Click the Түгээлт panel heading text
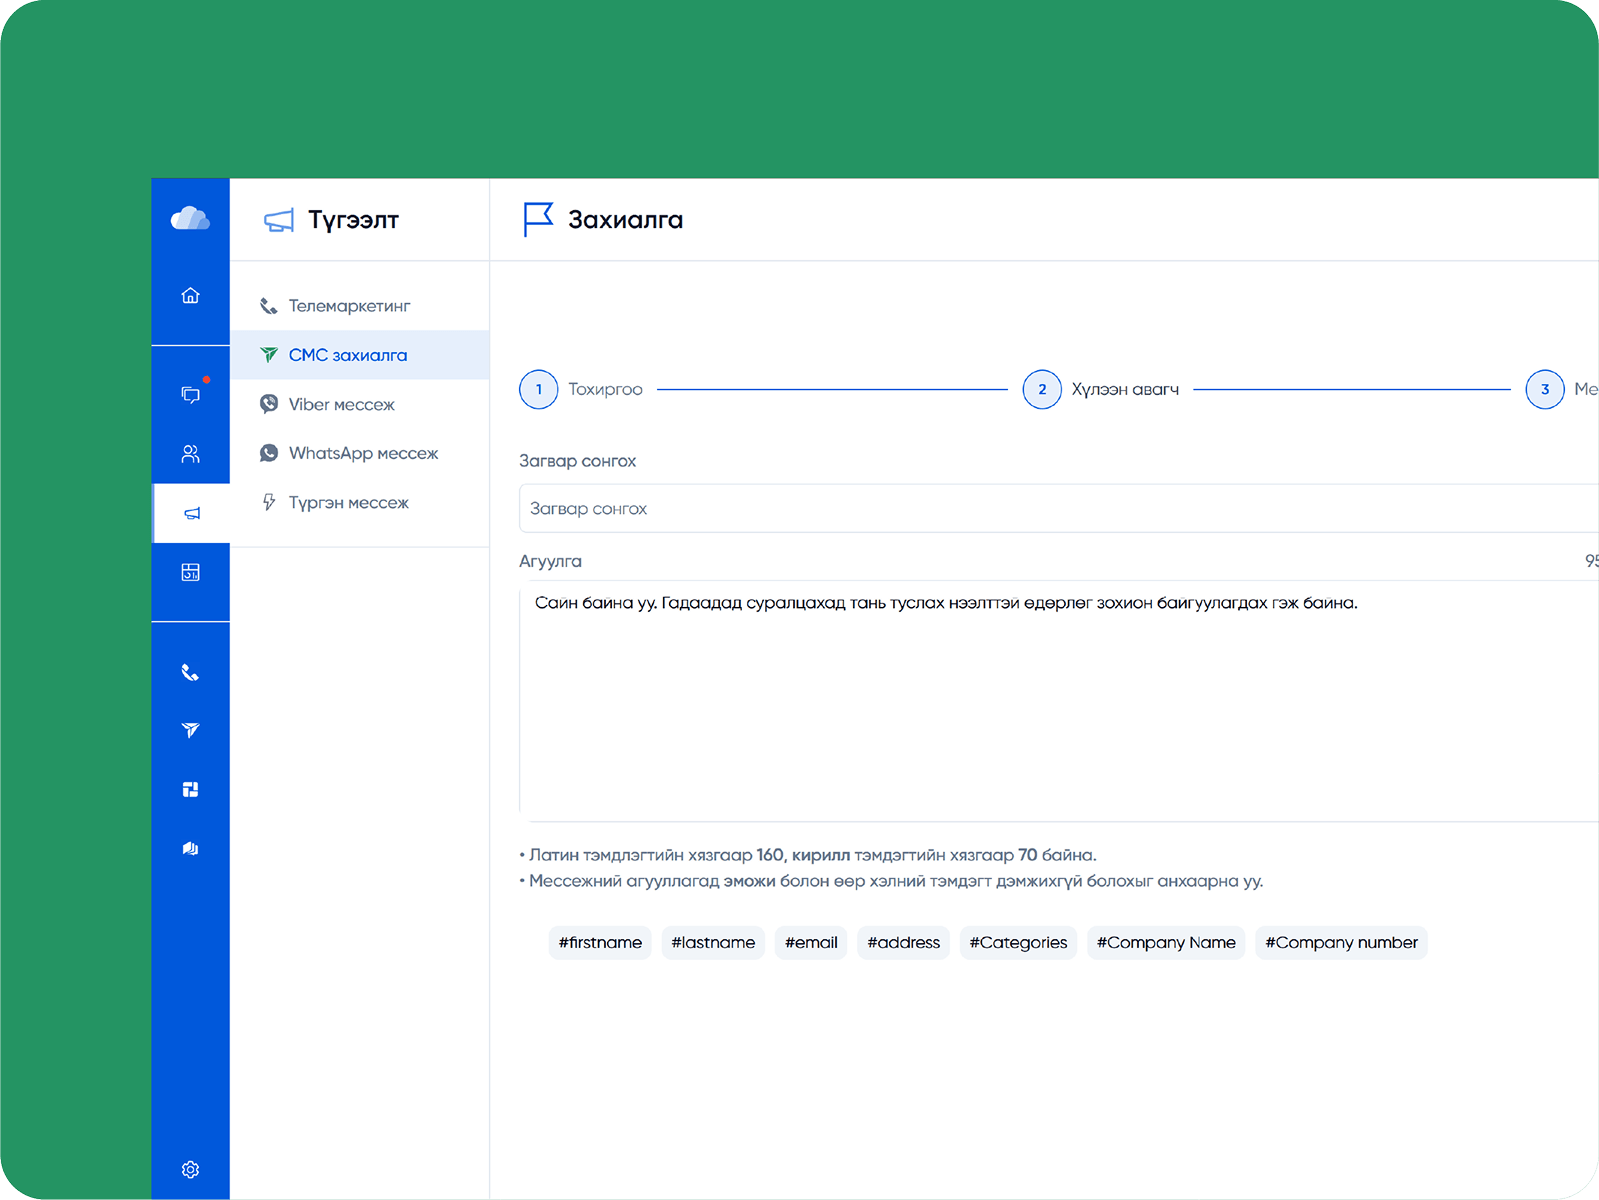1599x1200 pixels. coord(353,220)
